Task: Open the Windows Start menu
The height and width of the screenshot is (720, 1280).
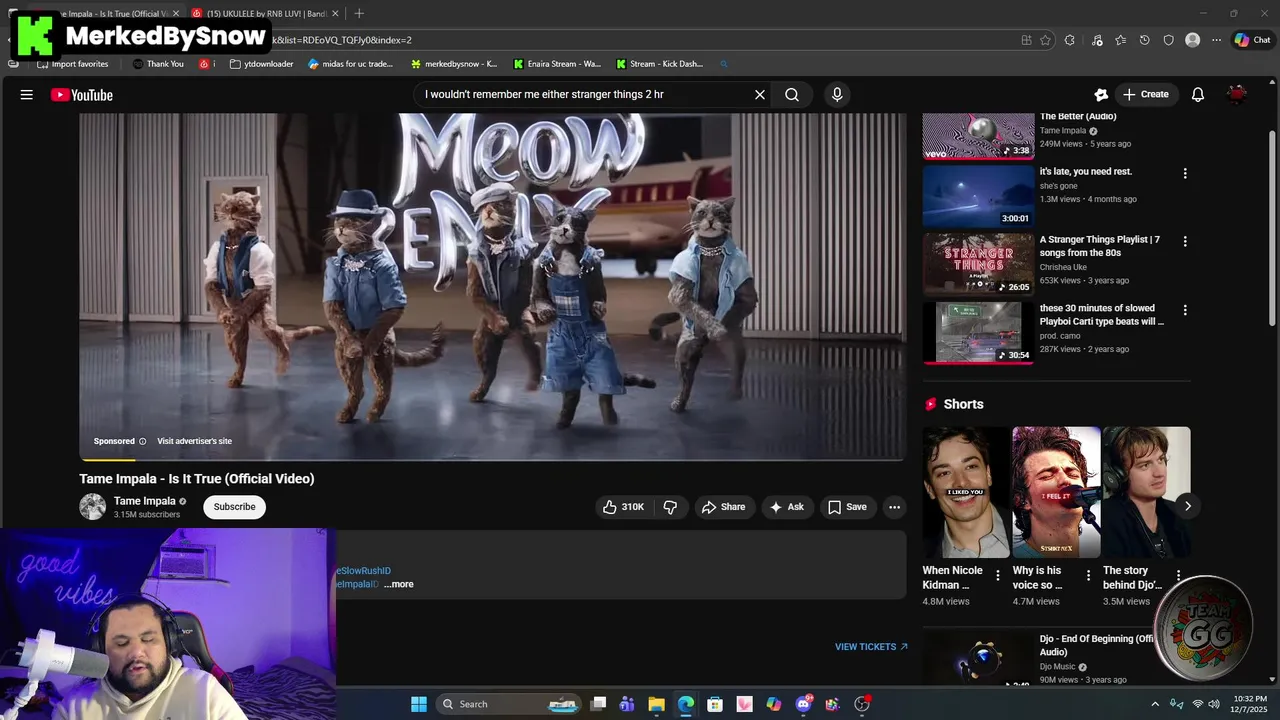Action: 419,704
